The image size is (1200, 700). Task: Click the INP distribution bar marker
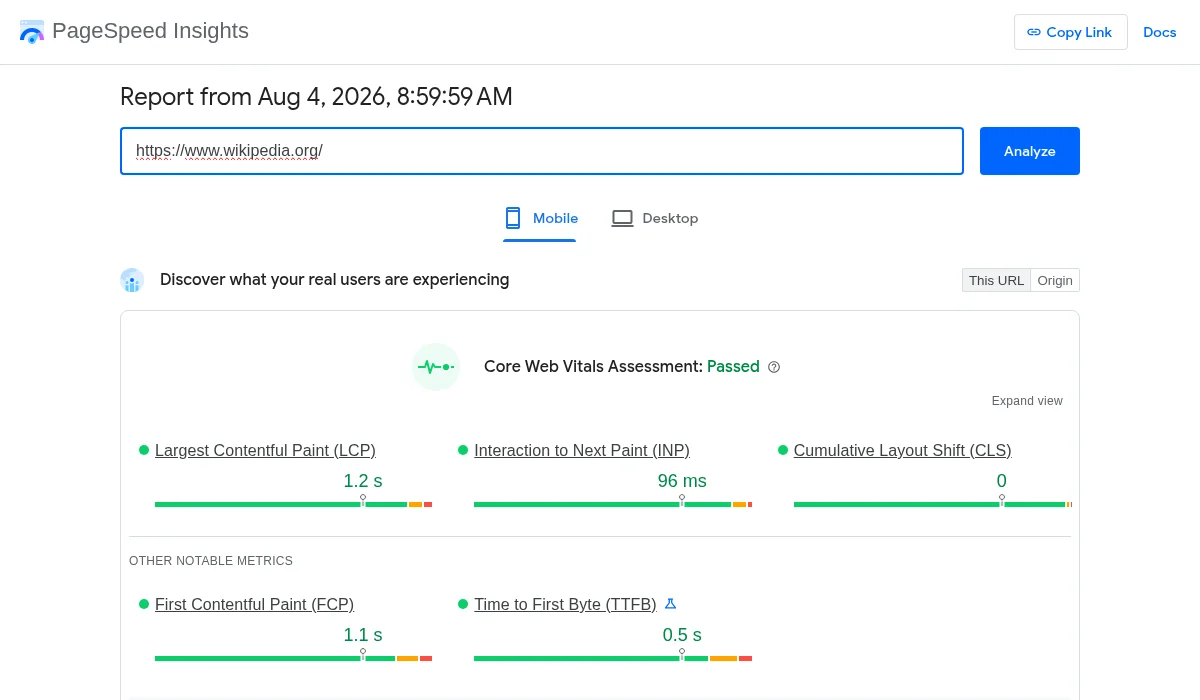pos(682,501)
